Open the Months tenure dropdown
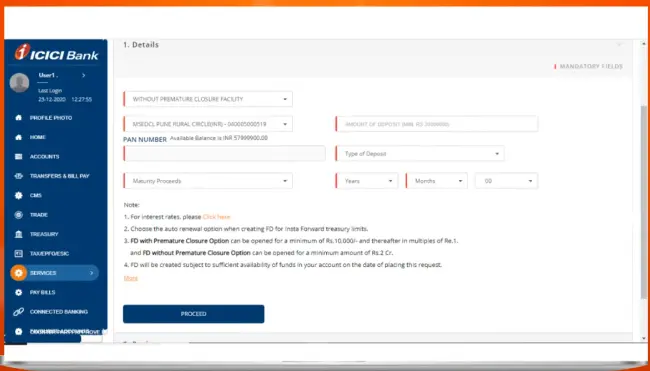The image size is (650, 371). tap(437, 181)
